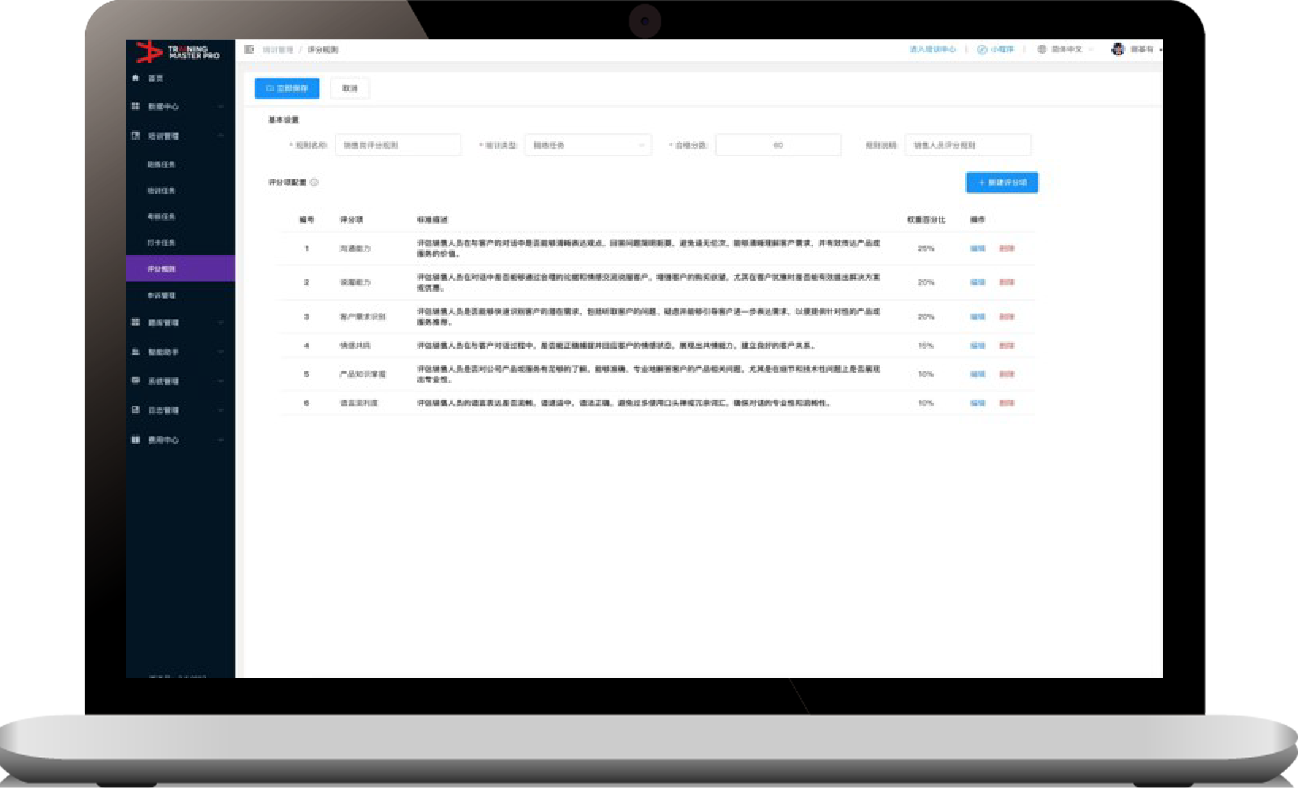Click the Training Master Pro logo

point(178,51)
